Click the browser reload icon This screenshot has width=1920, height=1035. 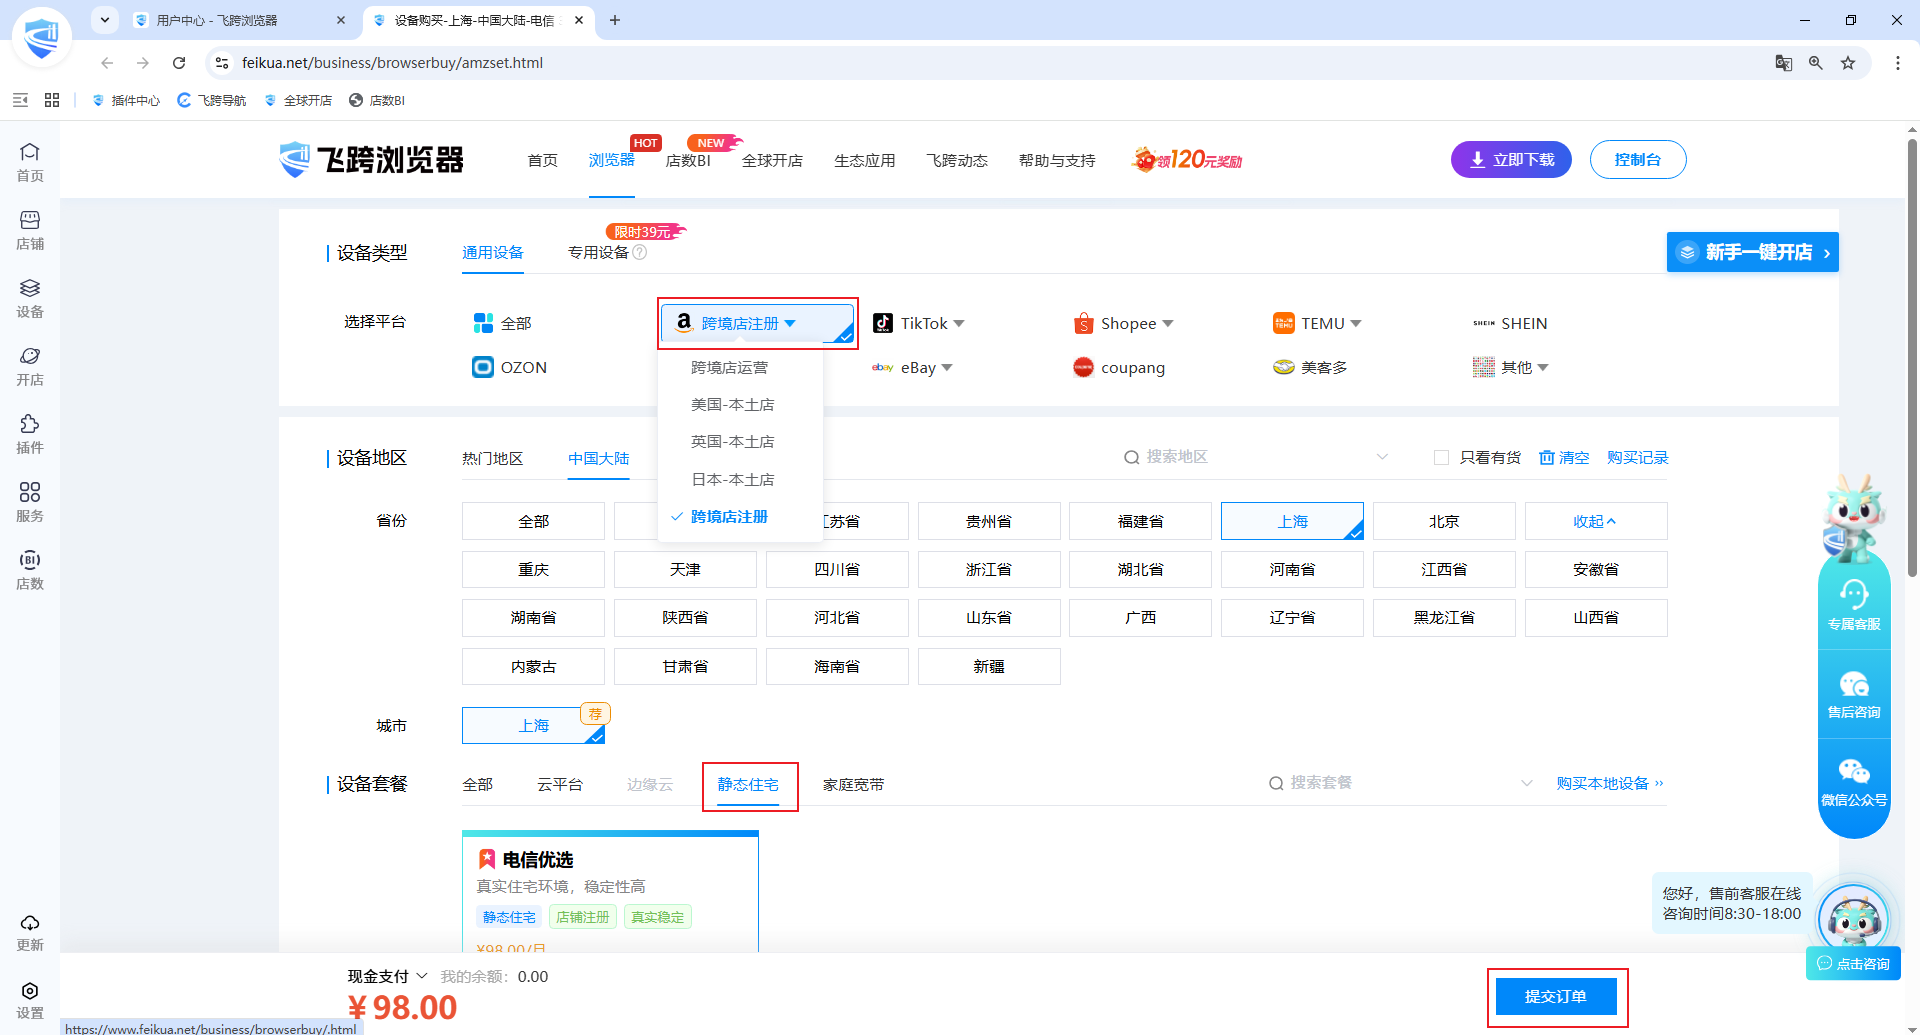tap(179, 63)
